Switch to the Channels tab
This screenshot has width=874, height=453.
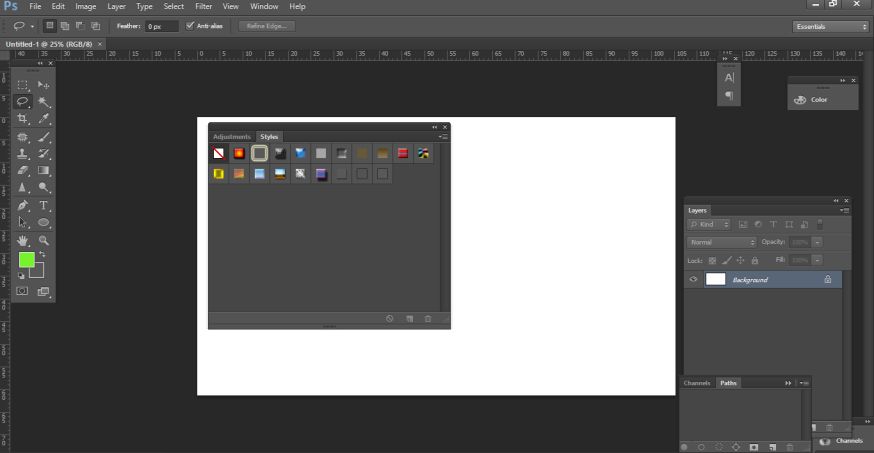pos(697,383)
